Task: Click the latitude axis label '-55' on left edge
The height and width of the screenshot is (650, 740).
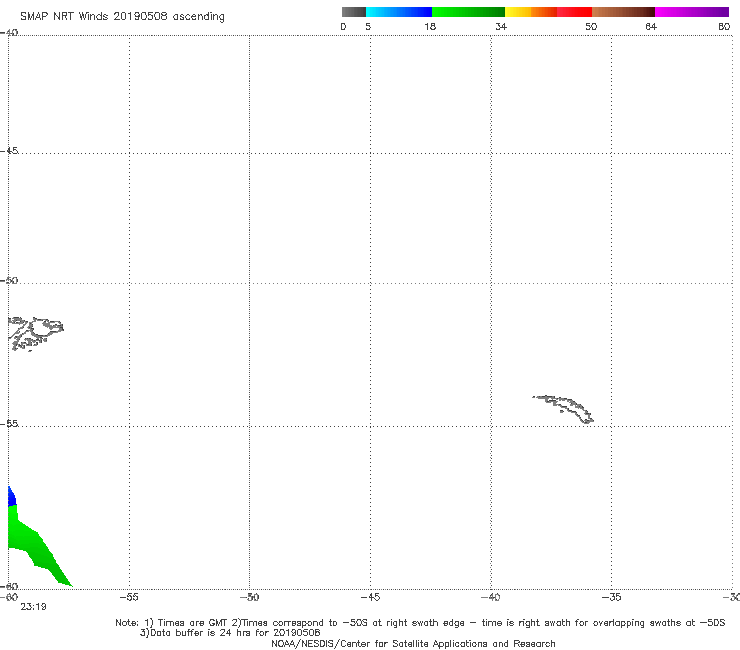Action: [x=9, y=423]
